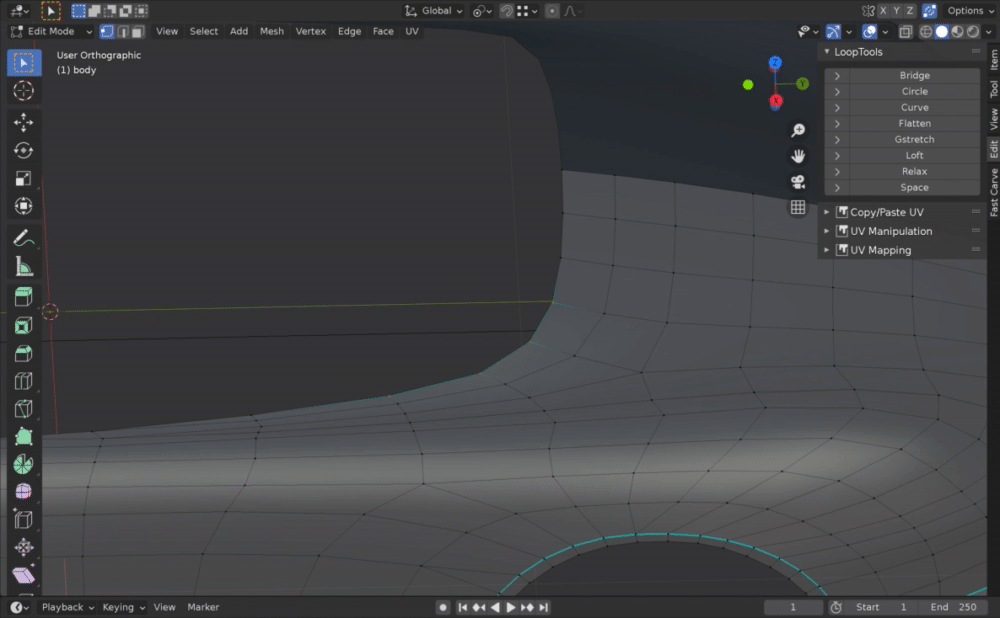Activate the Scale tool
This screenshot has width=1000, height=618.
[24, 178]
